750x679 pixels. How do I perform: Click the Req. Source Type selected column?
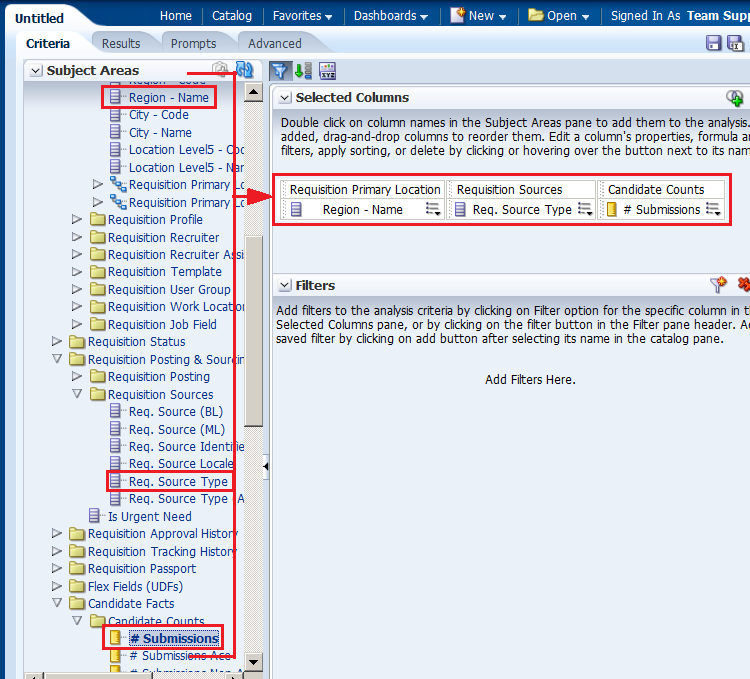tap(522, 209)
